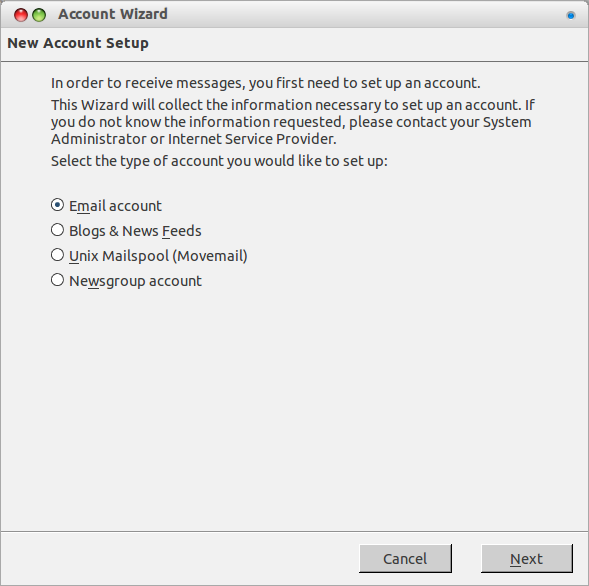Pick the Newsgroup account radio circle

coord(57,280)
